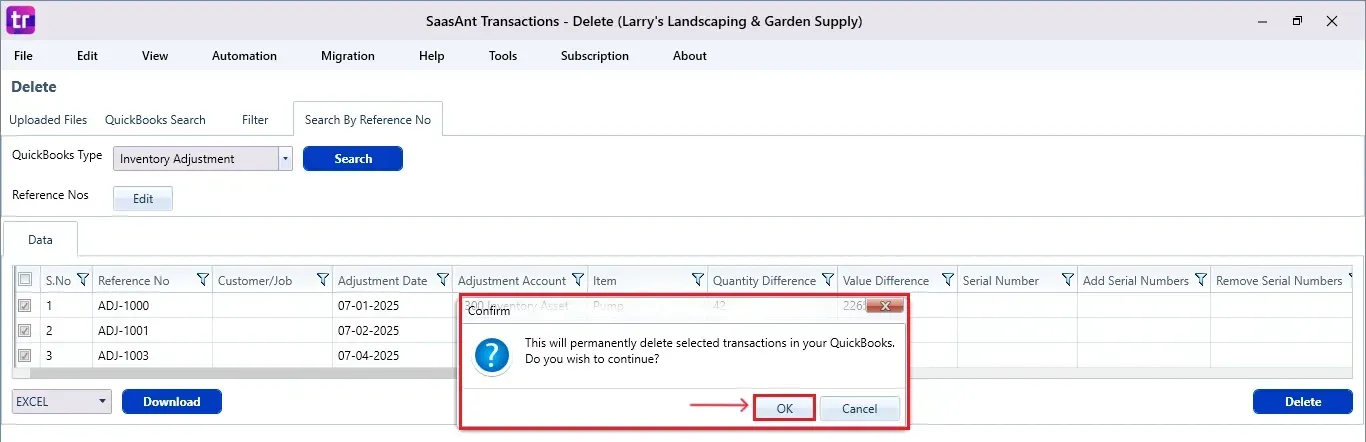Close the Confirm dialog with red X

pos(886,305)
